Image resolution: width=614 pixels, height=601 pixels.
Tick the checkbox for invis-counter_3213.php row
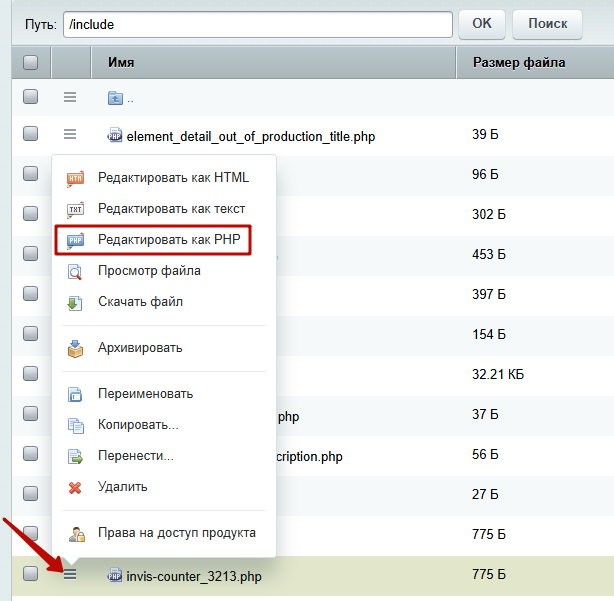point(31,573)
